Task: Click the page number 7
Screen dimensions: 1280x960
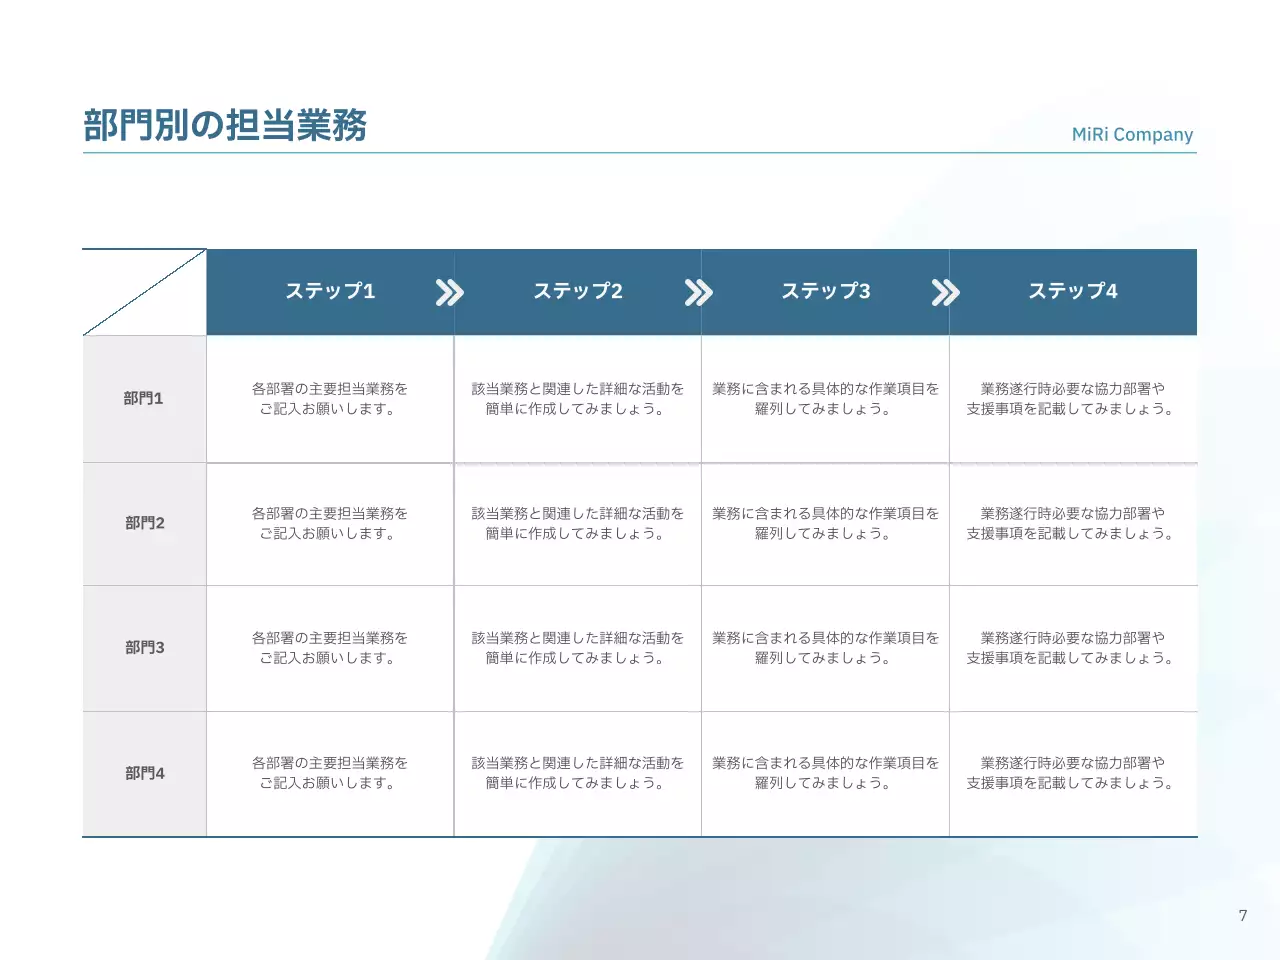Action: (x=1243, y=914)
